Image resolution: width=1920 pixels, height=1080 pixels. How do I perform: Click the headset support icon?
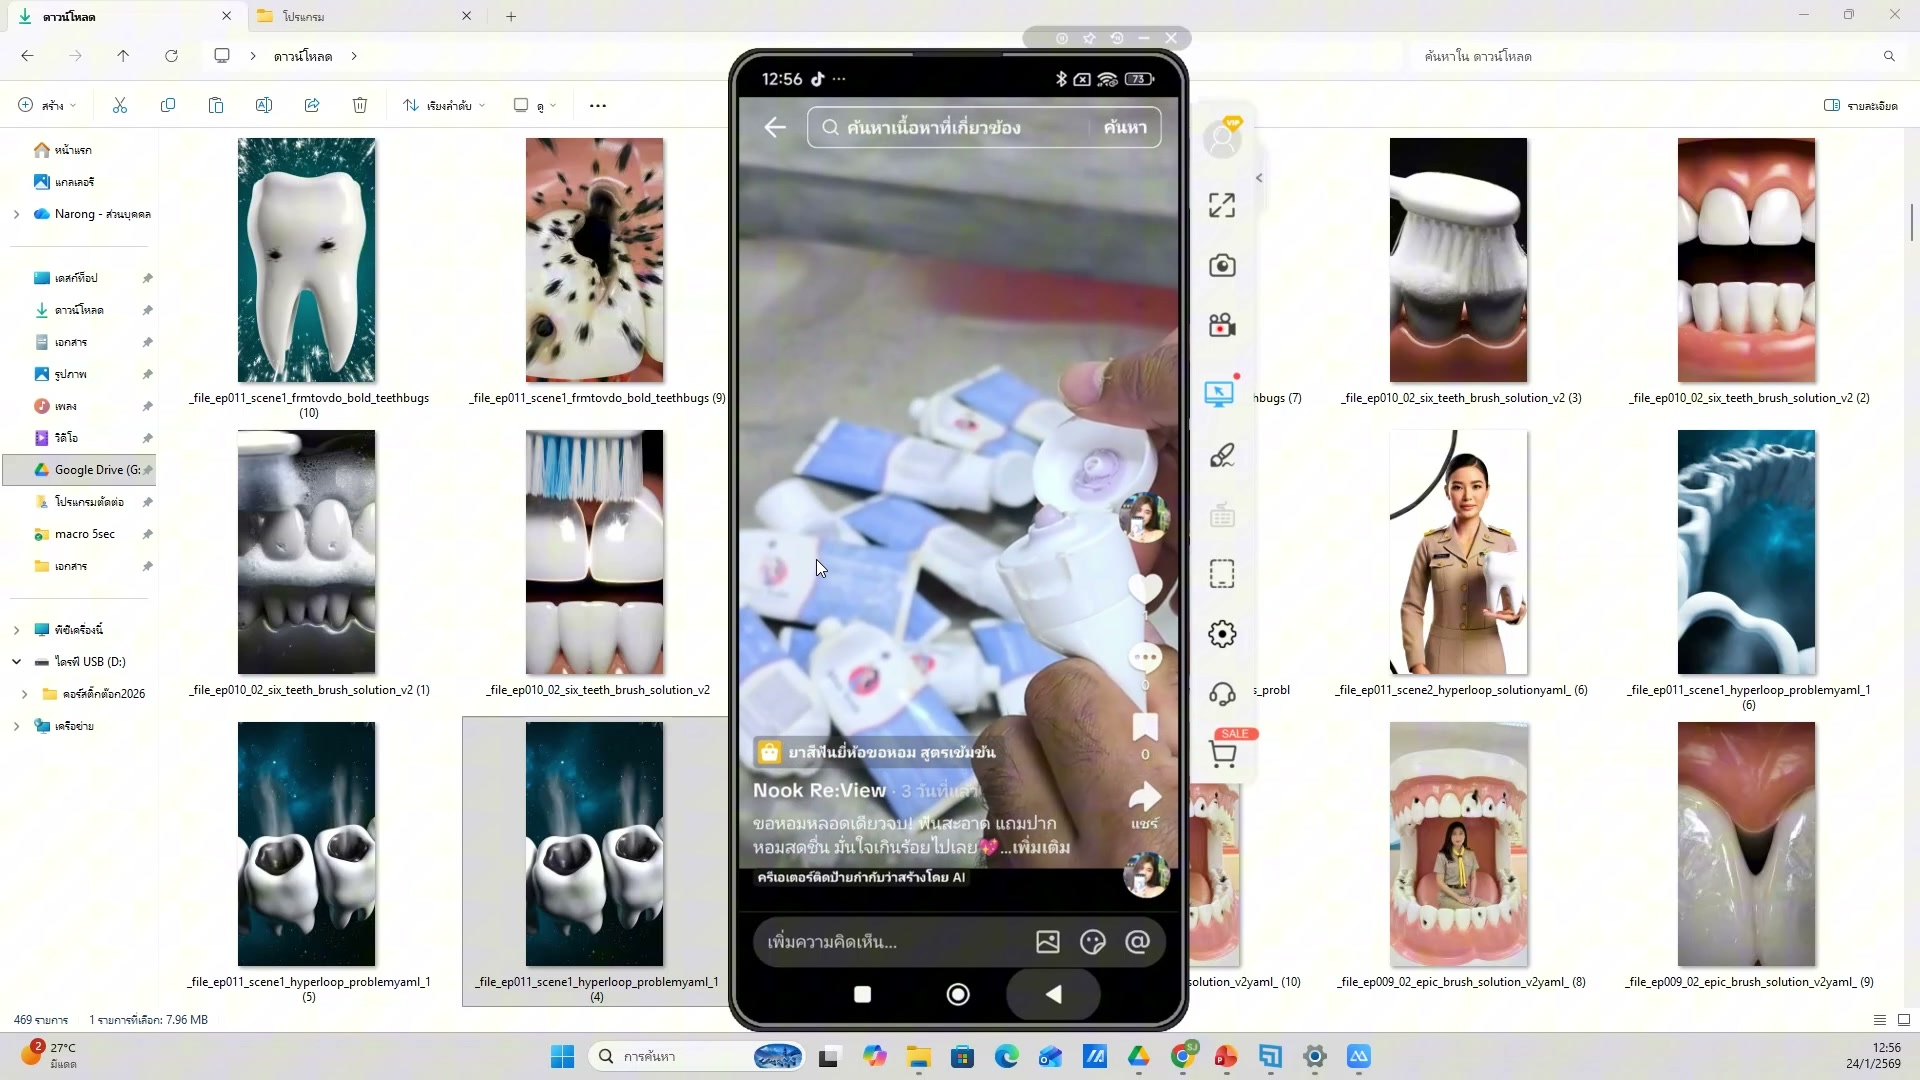coord(1221,694)
